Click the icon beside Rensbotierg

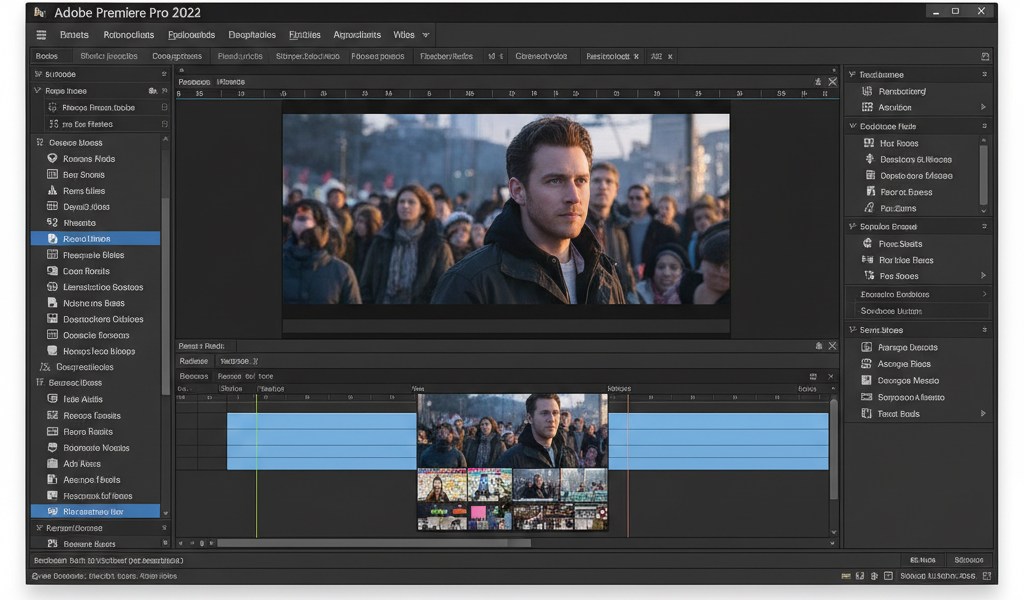click(x=867, y=91)
